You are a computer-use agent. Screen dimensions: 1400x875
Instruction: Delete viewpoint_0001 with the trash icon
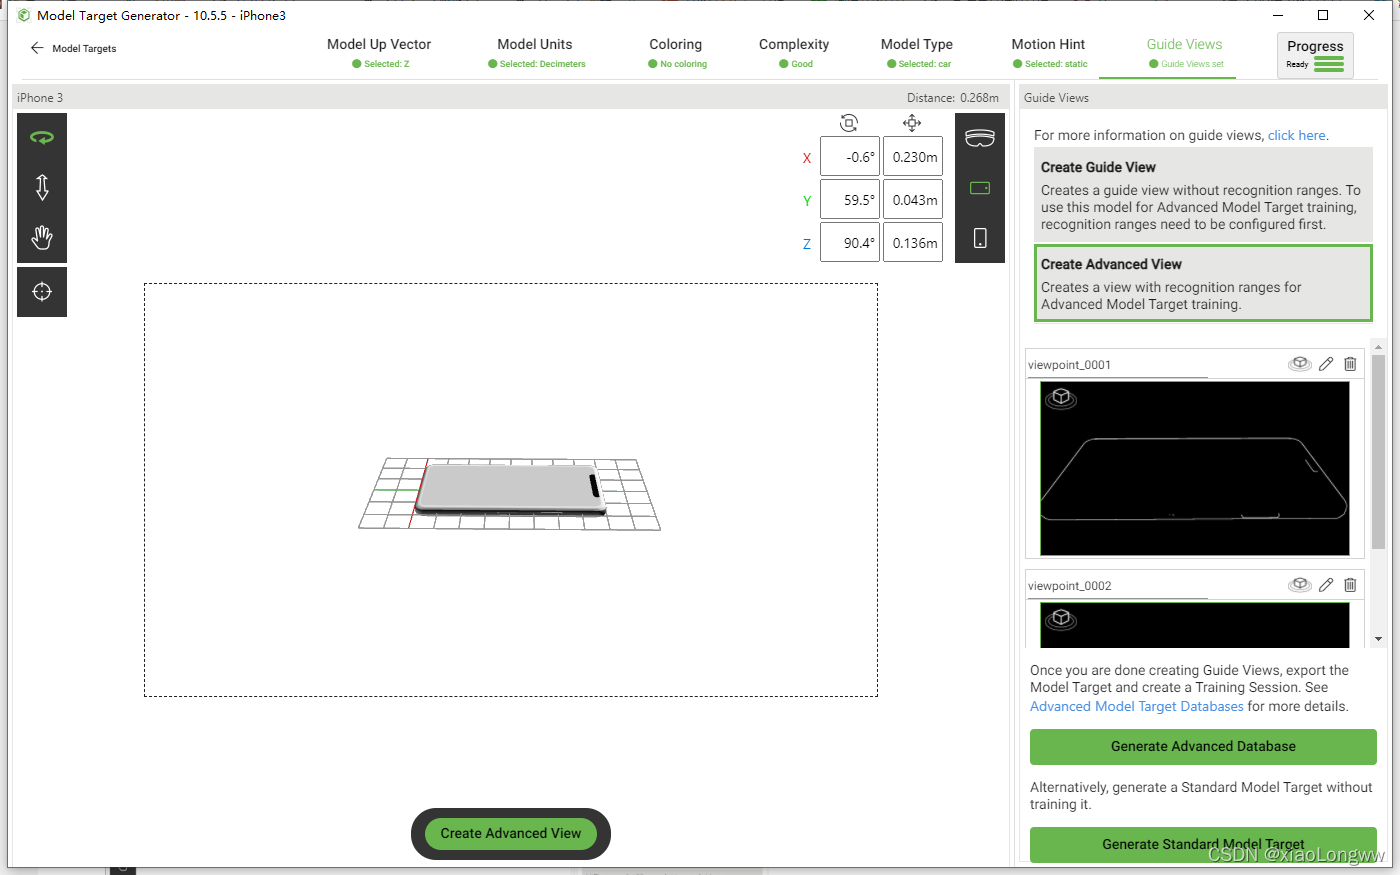(1350, 364)
